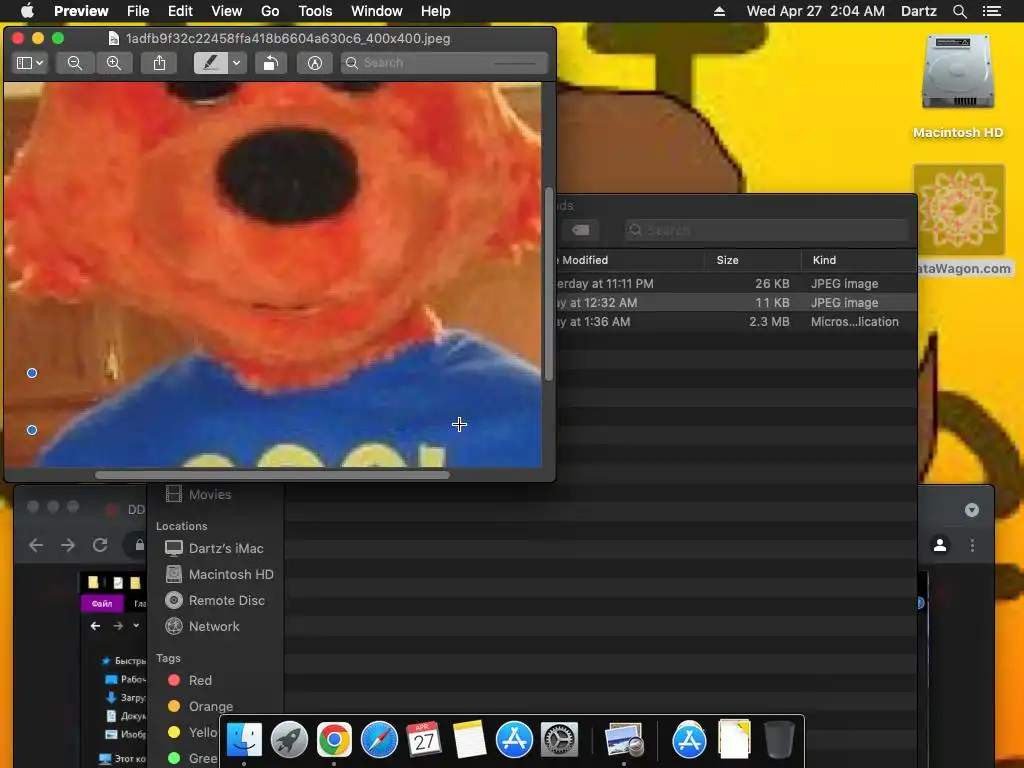Open the Window menu

click(x=377, y=11)
